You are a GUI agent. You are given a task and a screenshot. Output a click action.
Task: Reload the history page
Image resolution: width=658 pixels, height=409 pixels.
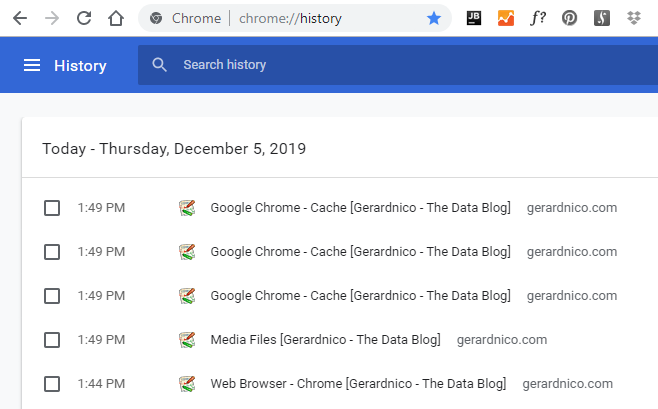pyautogui.click(x=84, y=18)
